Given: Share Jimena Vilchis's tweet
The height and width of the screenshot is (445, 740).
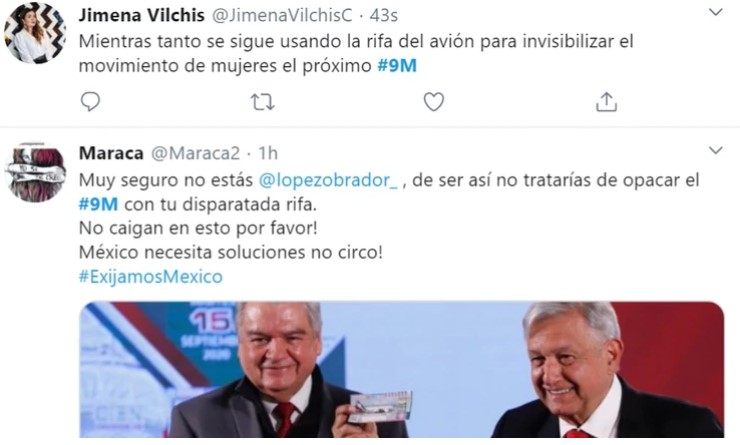Looking at the screenshot, I should pyautogui.click(x=606, y=101).
